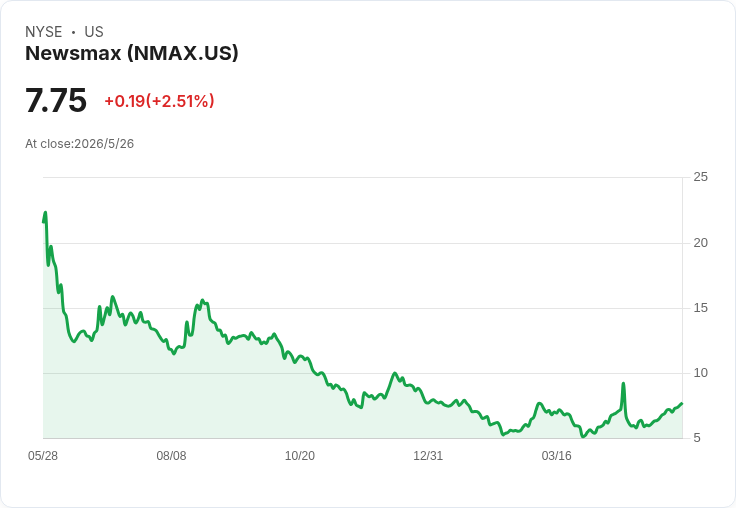Click the At close:2026/5/26 timestamp
This screenshot has height=508, width=736.
[x=79, y=144]
